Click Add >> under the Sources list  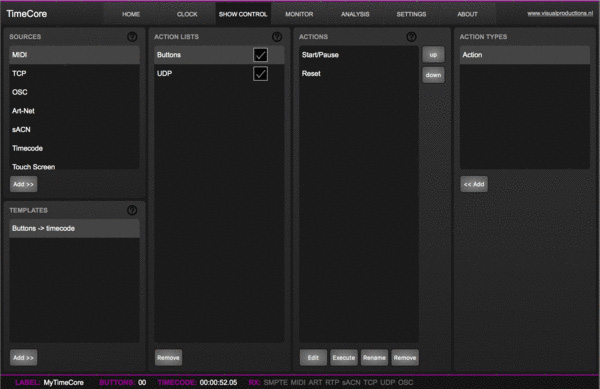click(x=23, y=184)
